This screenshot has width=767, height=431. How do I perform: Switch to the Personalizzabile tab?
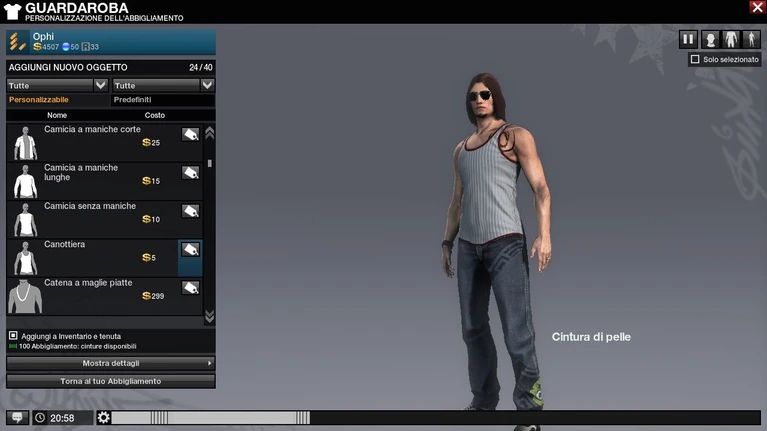[x=39, y=100]
